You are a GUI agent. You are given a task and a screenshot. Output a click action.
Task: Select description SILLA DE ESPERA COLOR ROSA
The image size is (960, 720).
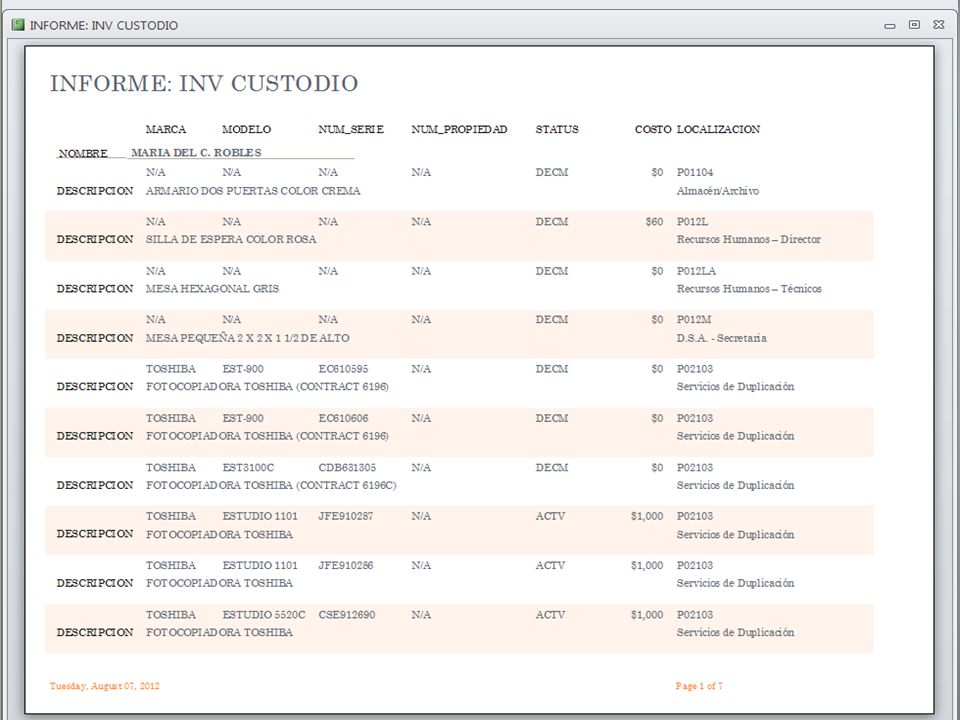tap(231, 239)
